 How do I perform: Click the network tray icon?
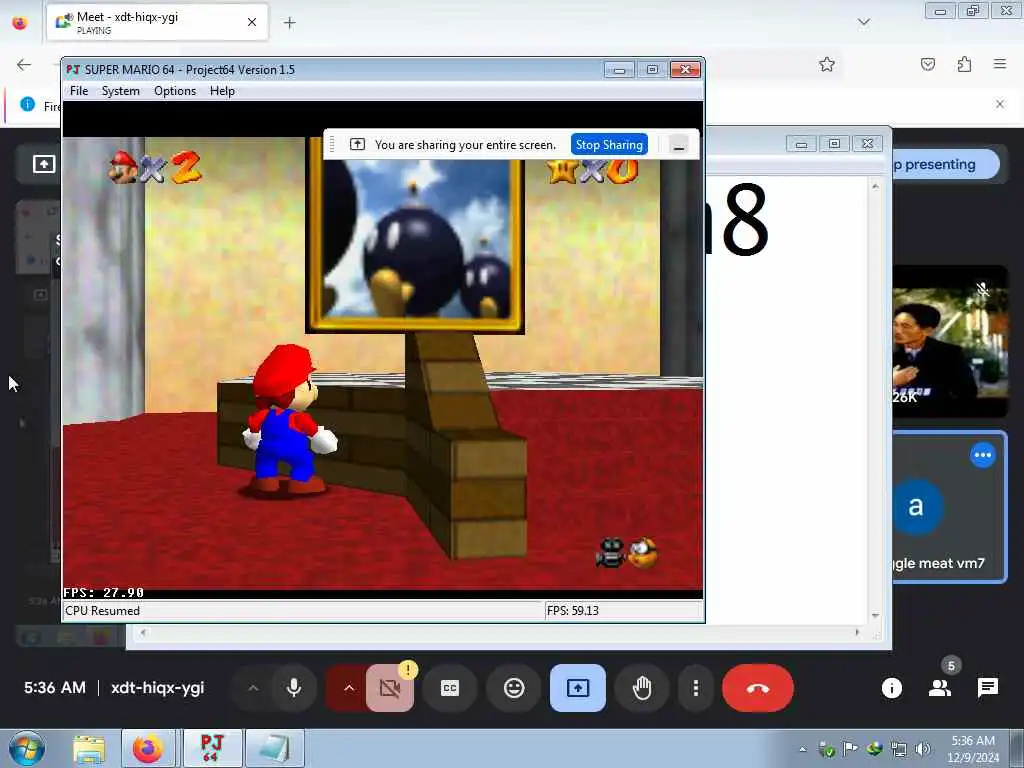(x=899, y=750)
